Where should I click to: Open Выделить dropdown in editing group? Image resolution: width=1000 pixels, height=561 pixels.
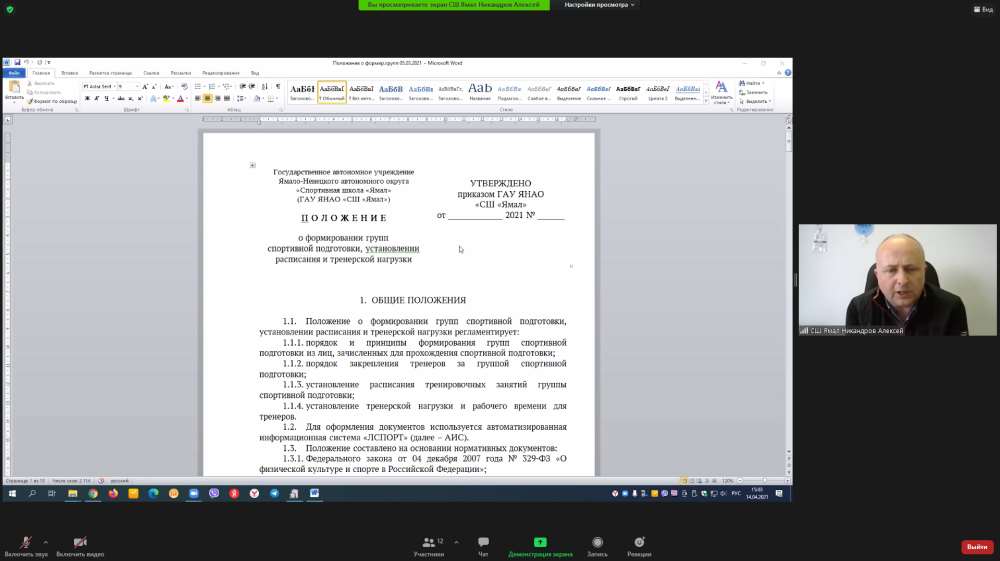click(x=755, y=101)
